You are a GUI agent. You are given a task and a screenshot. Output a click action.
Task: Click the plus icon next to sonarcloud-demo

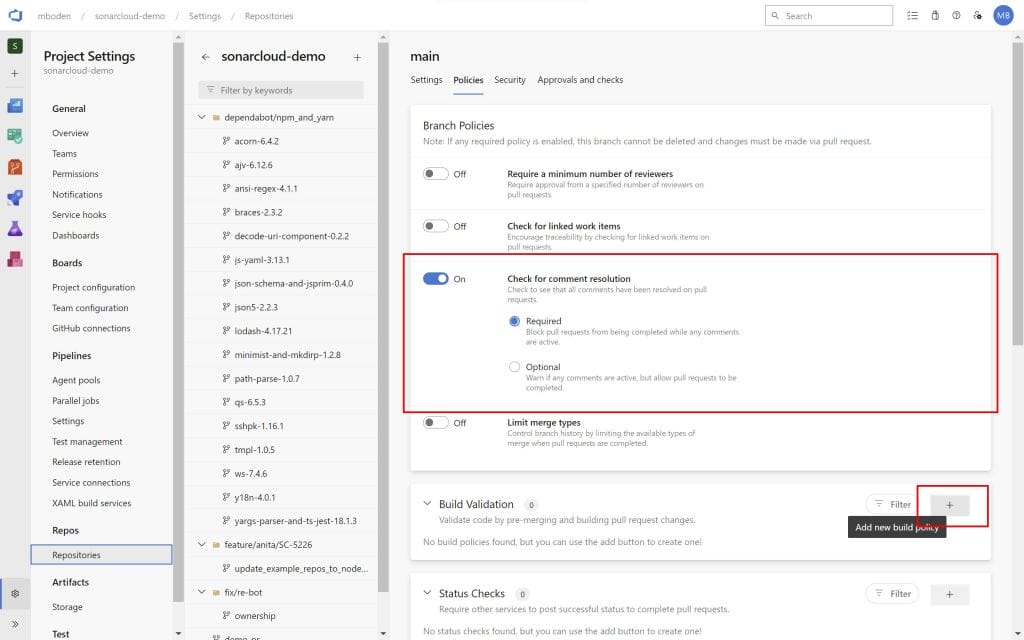click(357, 57)
